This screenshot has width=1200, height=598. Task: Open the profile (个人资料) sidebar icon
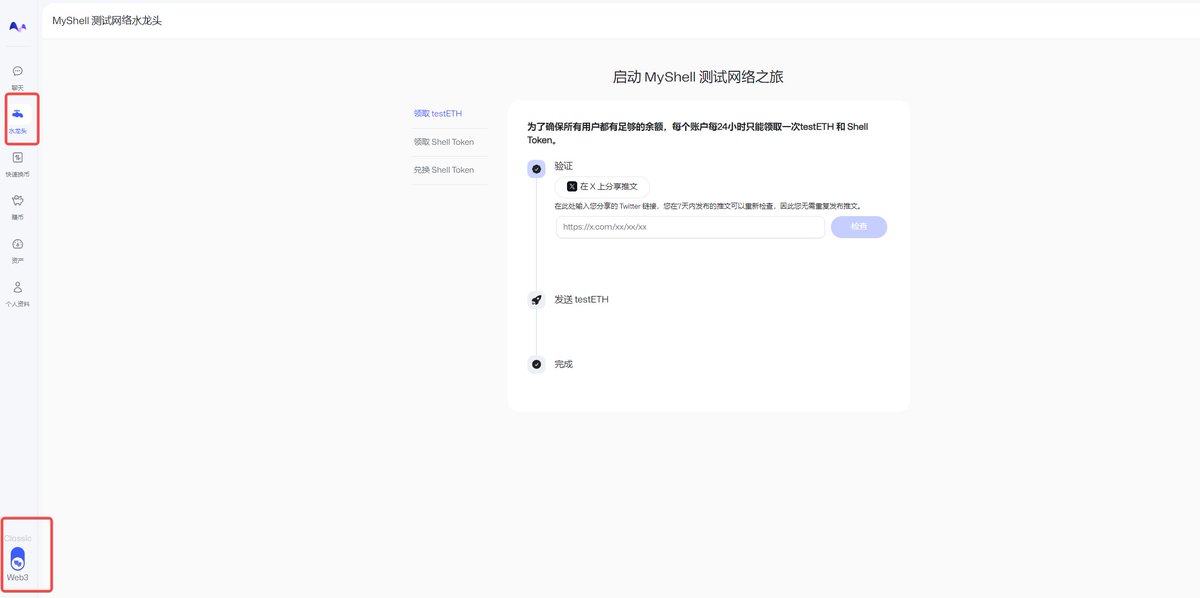pyautogui.click(x=18, y=287)
